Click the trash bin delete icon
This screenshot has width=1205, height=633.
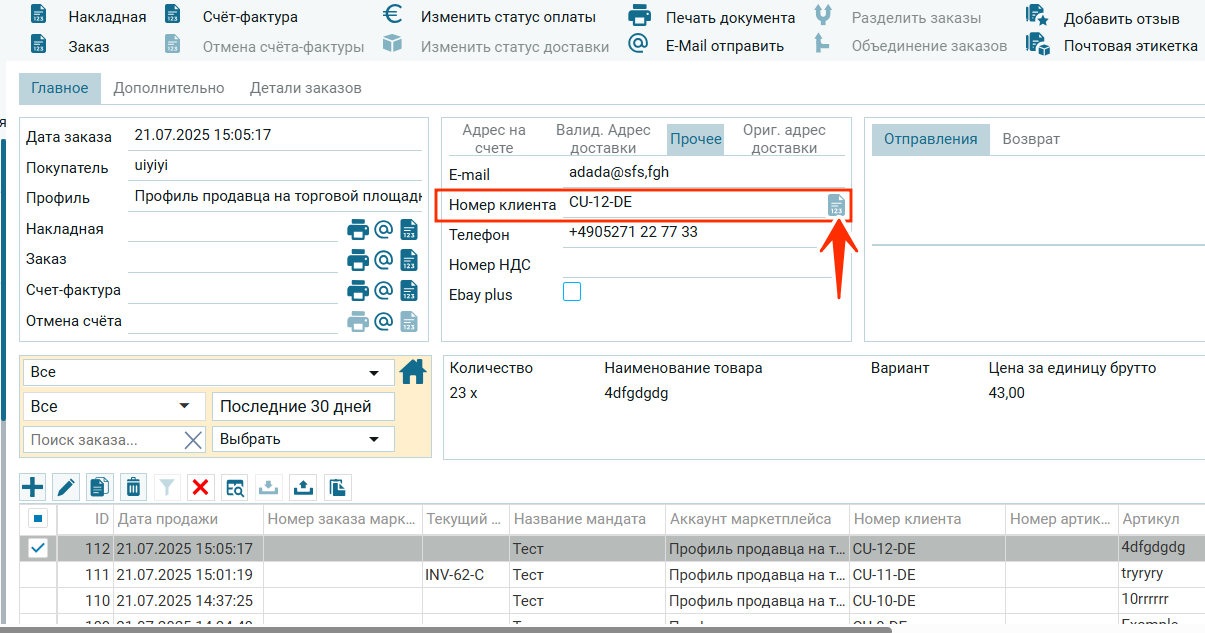click(x=133, y=487)
